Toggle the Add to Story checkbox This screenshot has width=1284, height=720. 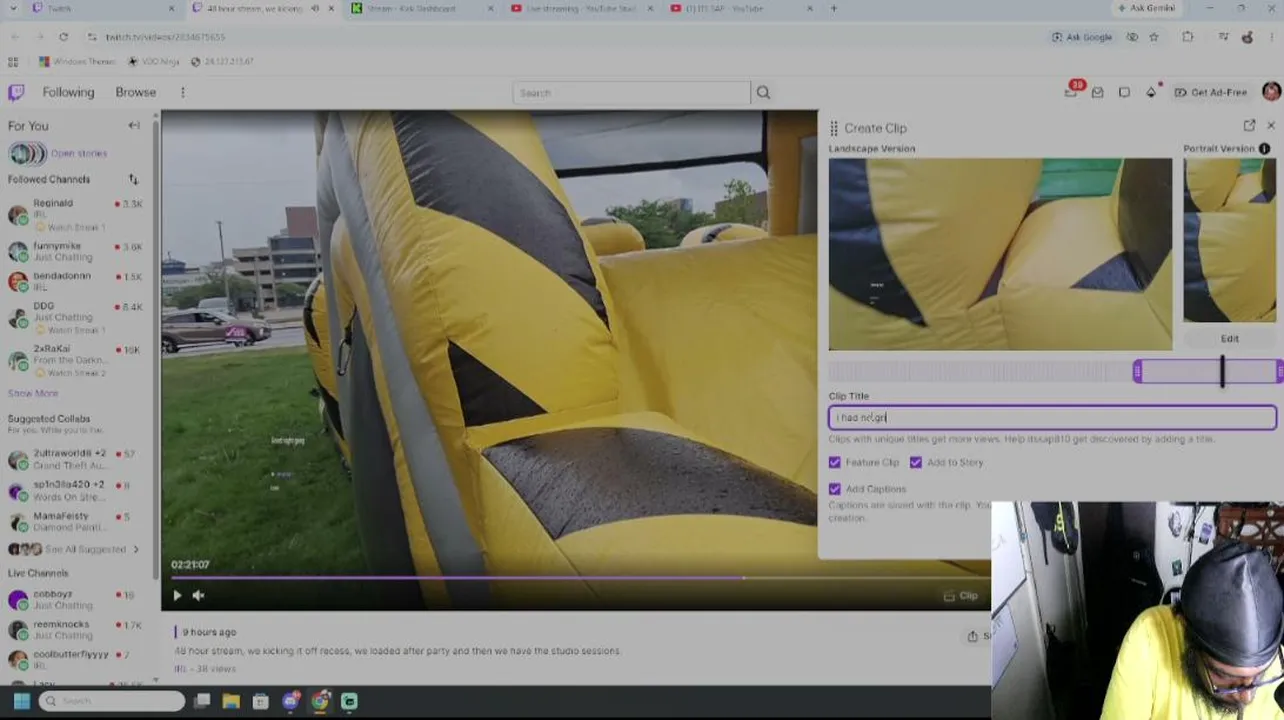916,463
